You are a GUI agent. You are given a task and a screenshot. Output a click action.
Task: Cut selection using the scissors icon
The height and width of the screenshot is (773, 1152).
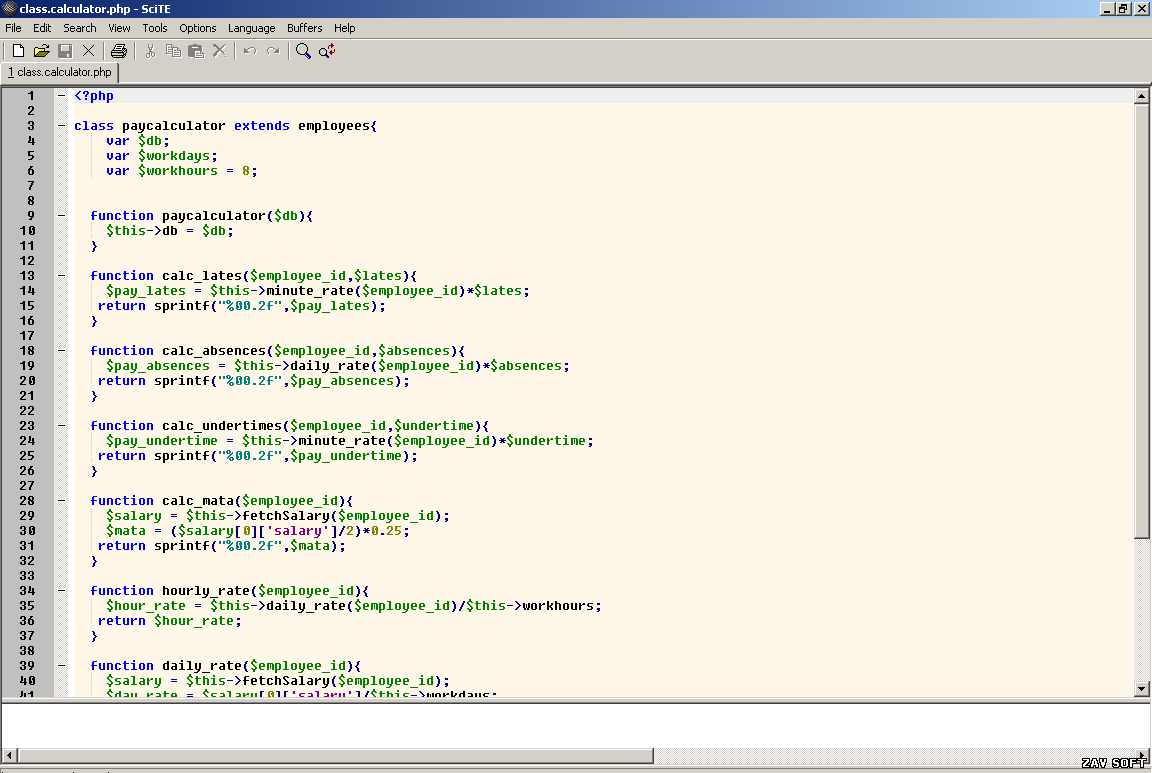(x=151, y=51)
